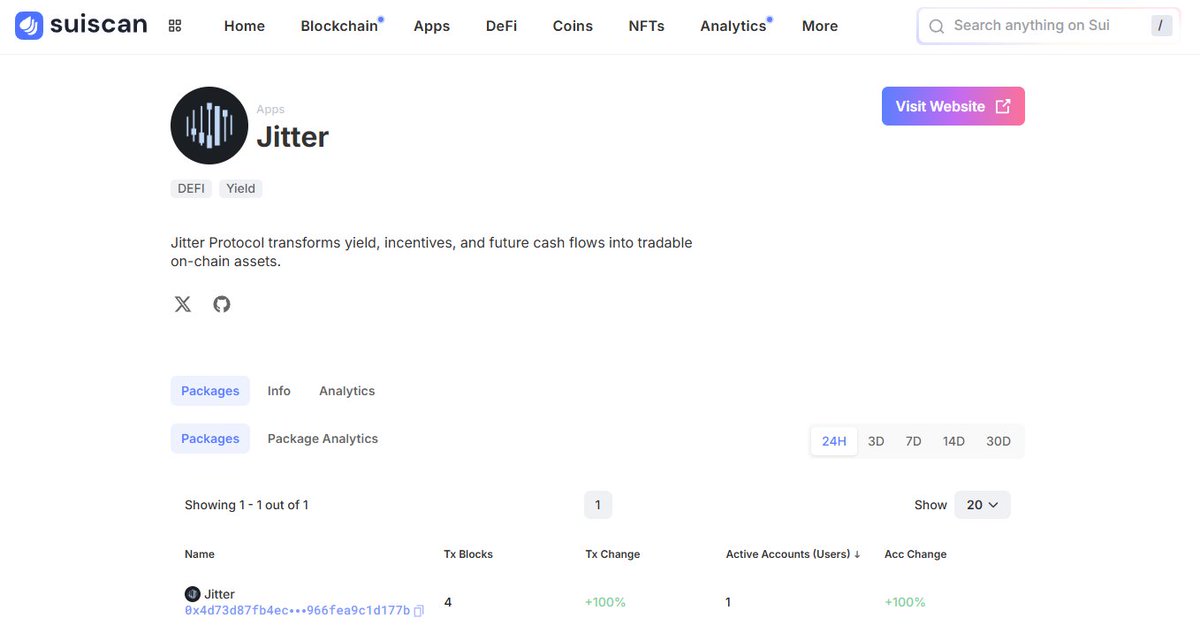
Task: Click the suiscan logo
Action: coord(81,25)
